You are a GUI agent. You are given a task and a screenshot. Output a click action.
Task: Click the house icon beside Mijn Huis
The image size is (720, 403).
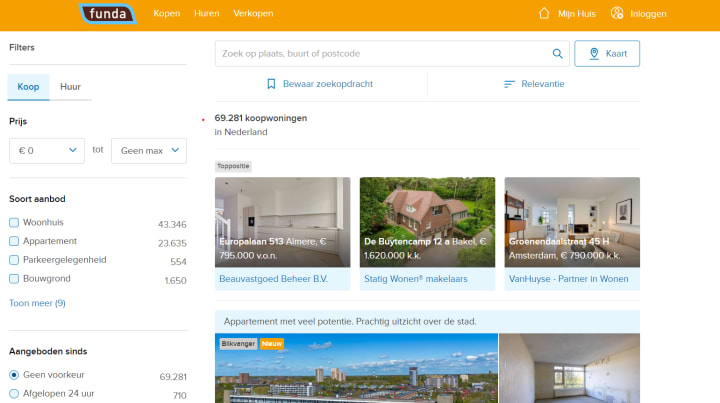tap(544, 13)
